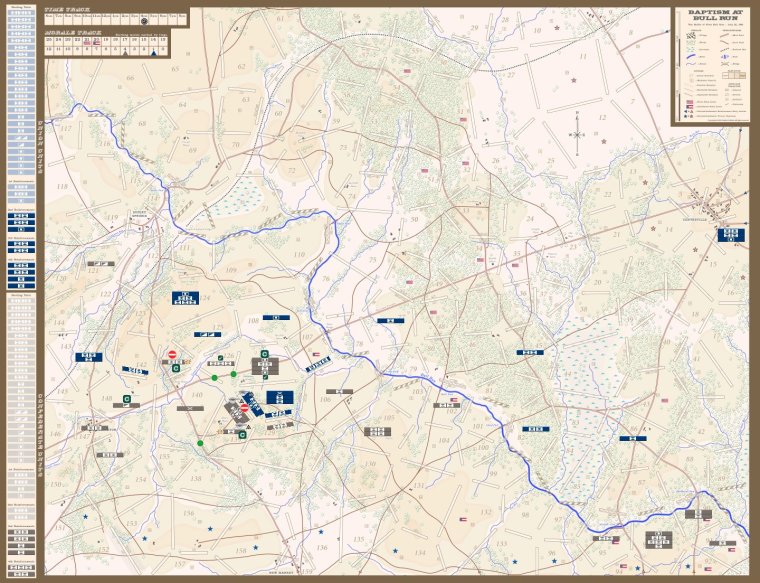
Task: Click the Confederate flag near area 132
Action: coord(463,520)
